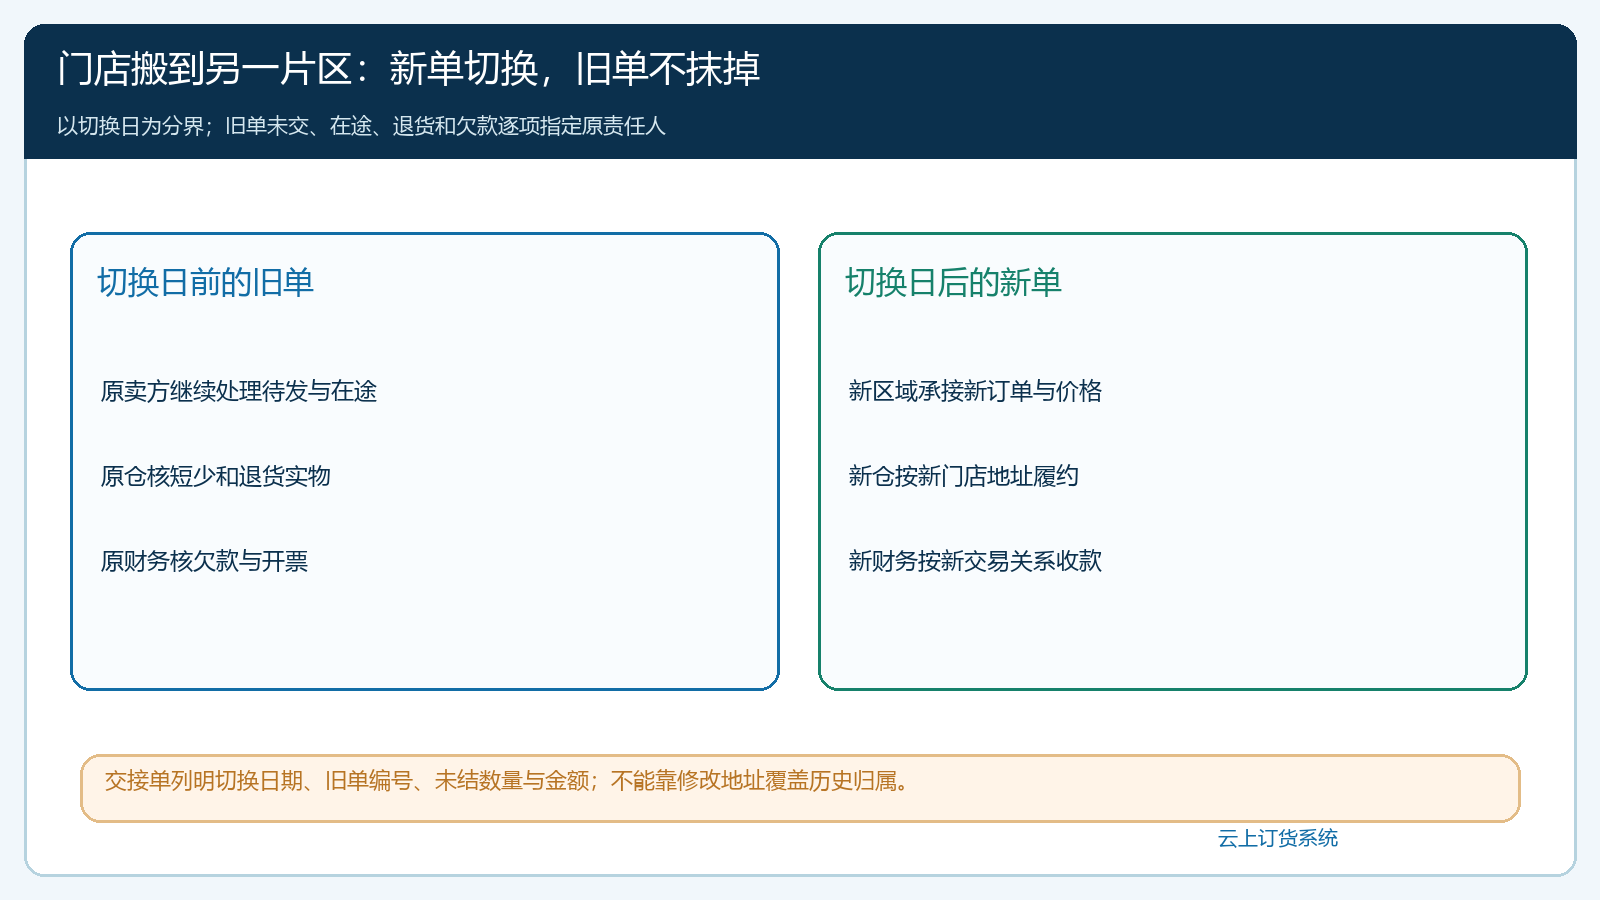Click the orange note beginning 交接单列明切换日期
1600x900 pixels.
point(800,788)
